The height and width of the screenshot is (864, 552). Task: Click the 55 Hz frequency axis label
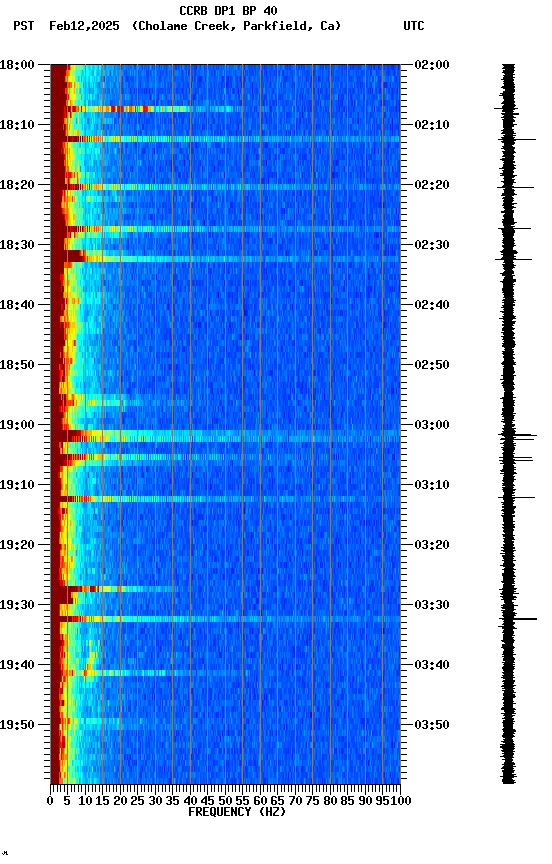pos(243,801)
